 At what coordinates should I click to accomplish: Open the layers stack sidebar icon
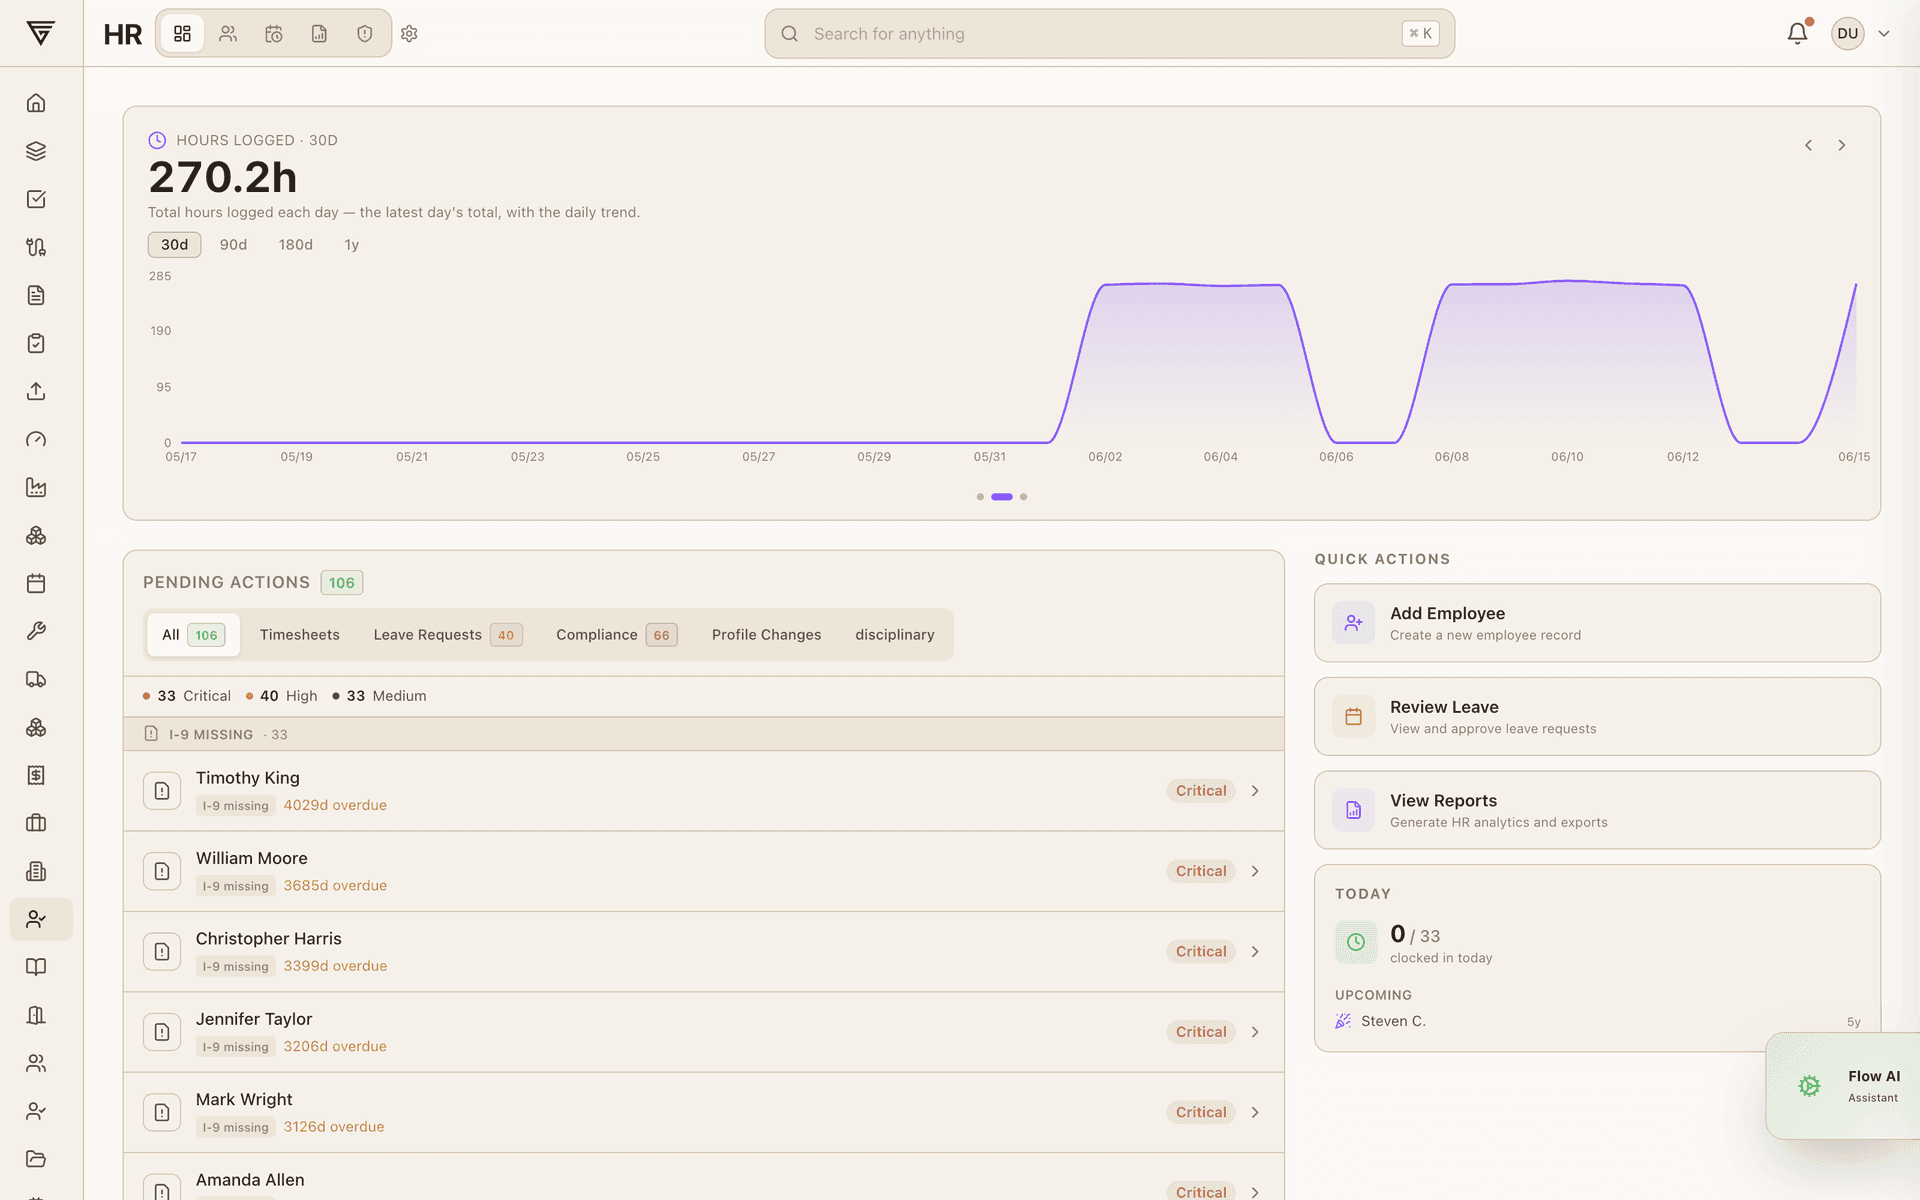[36, 151]
